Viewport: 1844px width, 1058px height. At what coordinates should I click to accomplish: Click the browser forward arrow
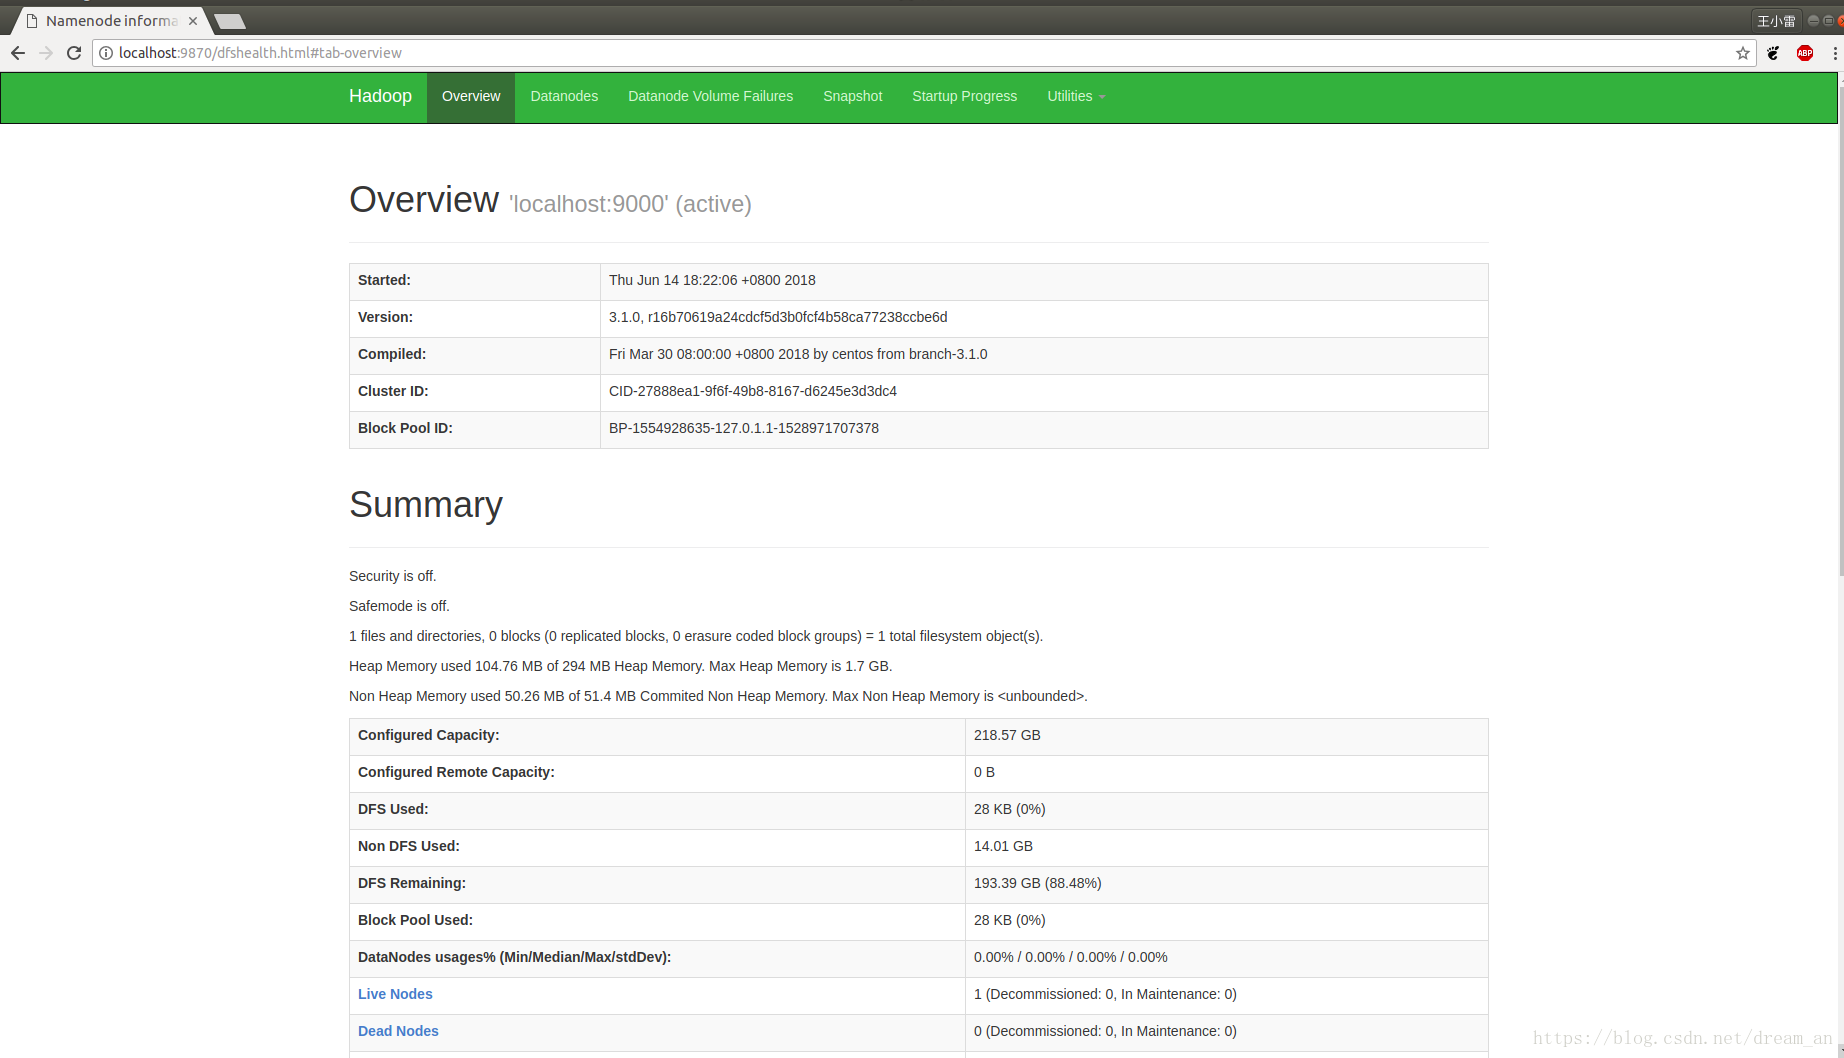pyautogui.click(x=46, y=53)
